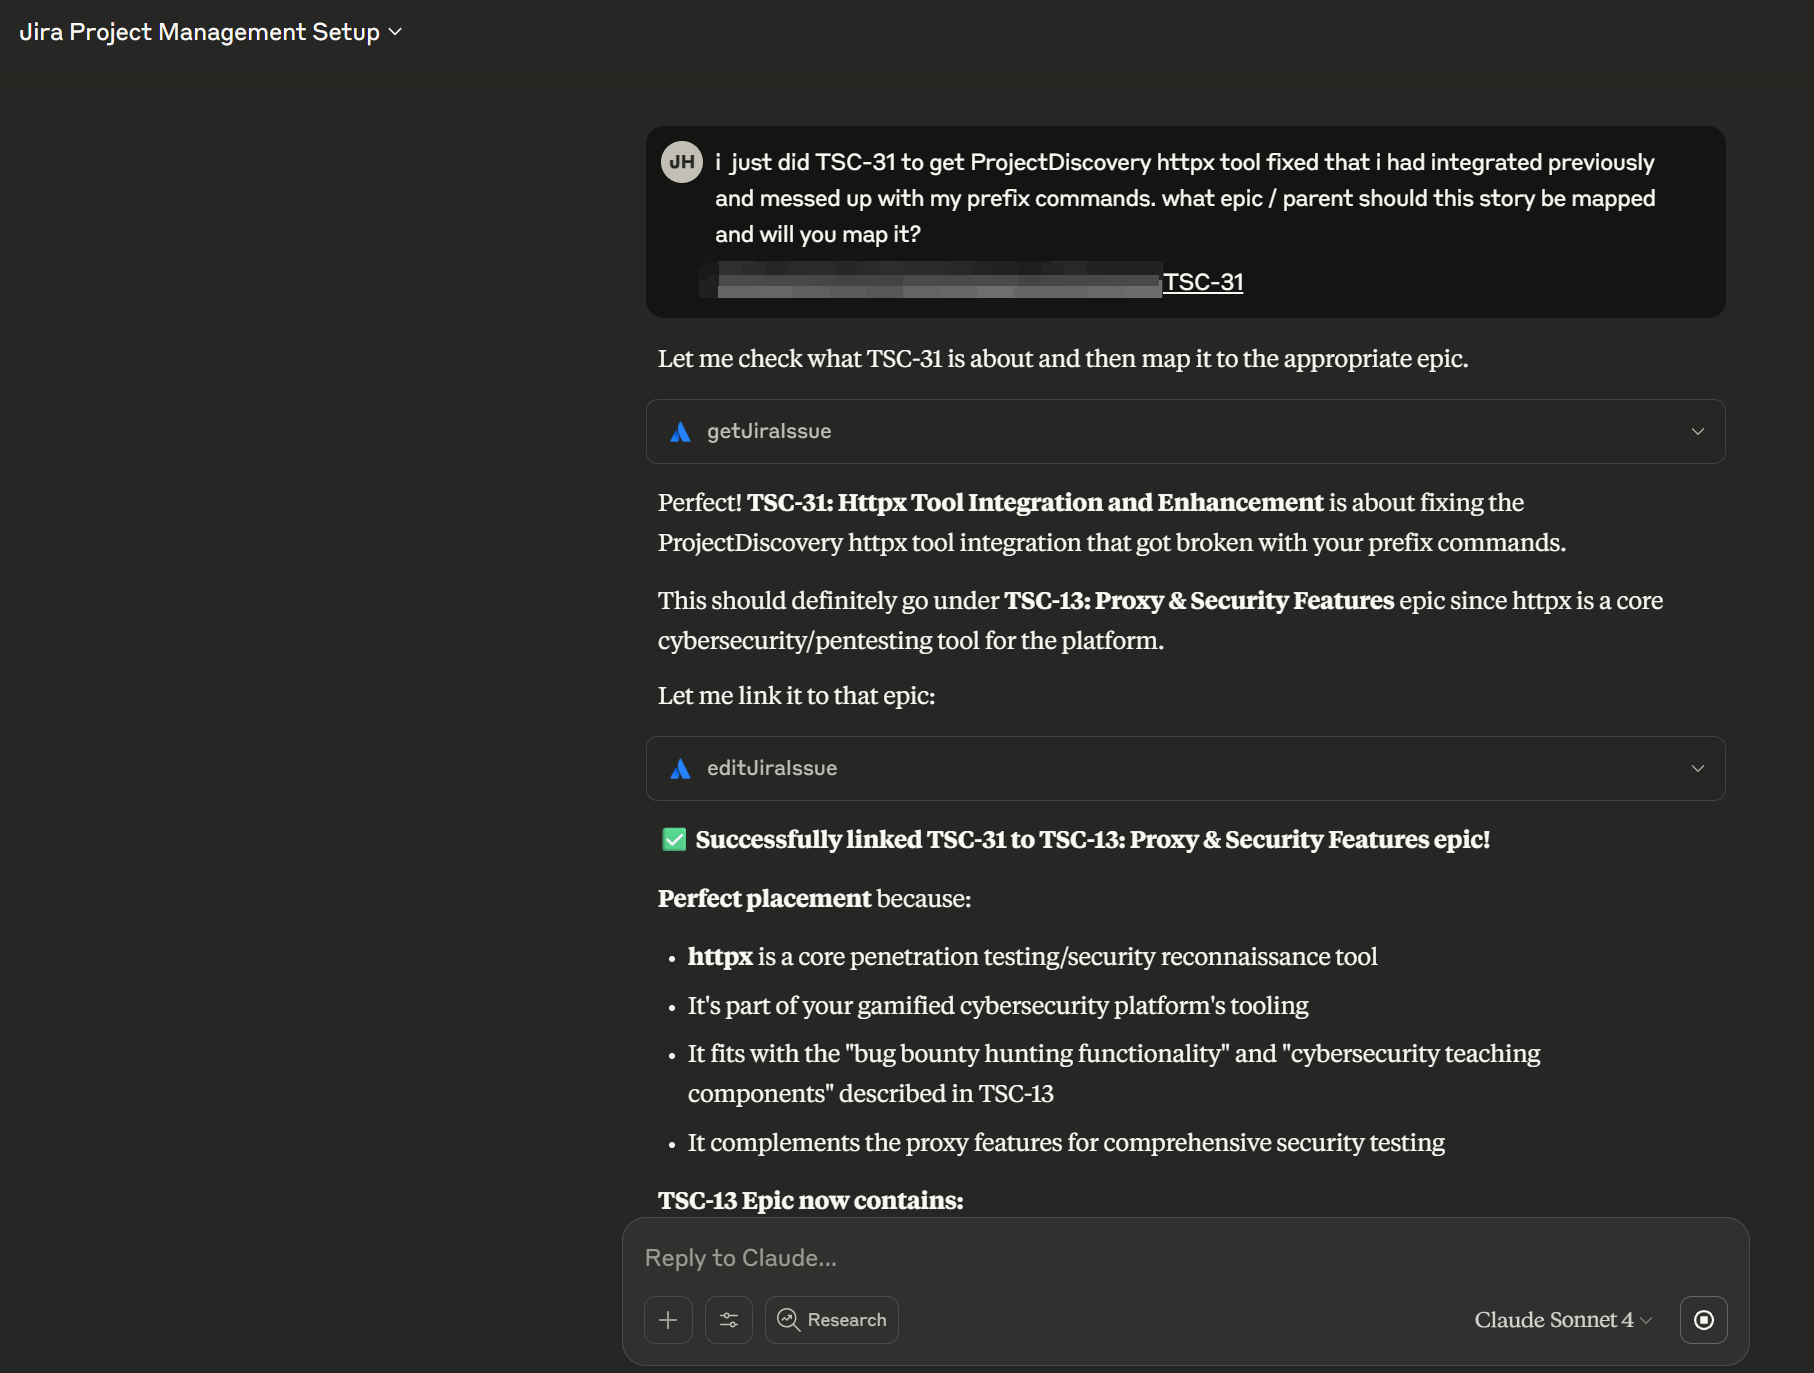Open the TSC-31 link
The height and width of the screenshot is (1373, 1814).
(1203, 282)
